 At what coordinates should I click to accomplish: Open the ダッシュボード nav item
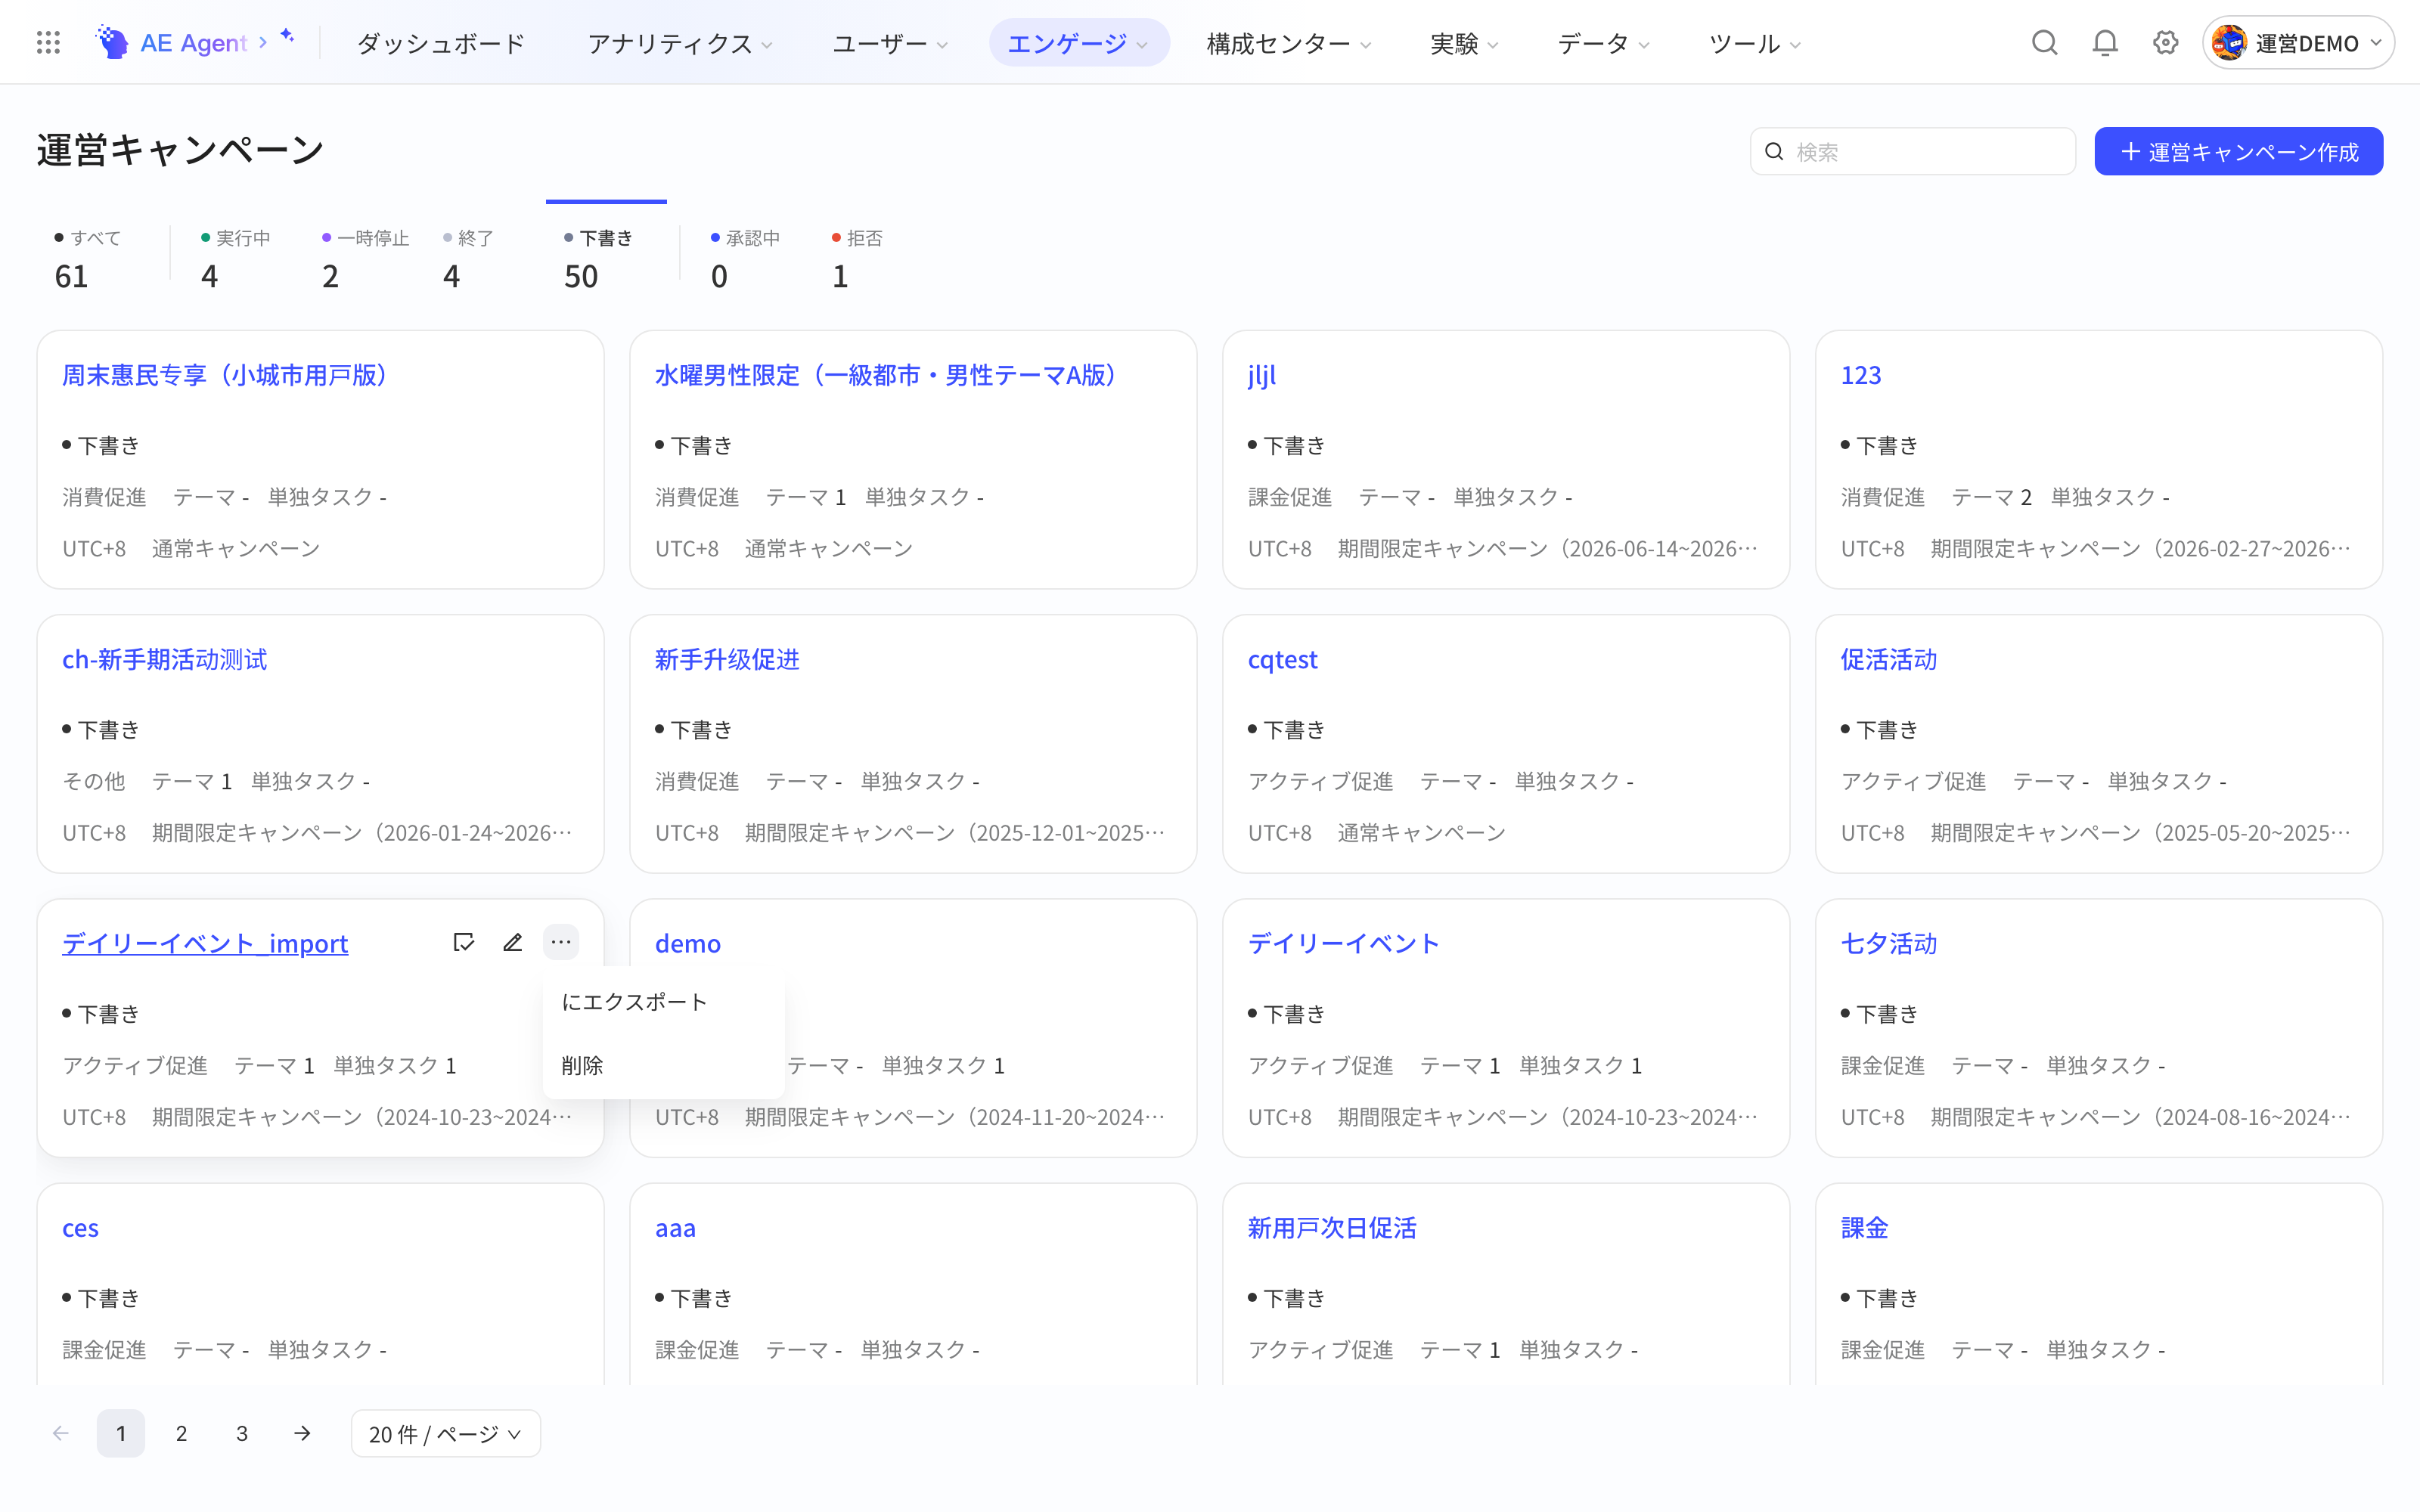(x=440, y=43)
